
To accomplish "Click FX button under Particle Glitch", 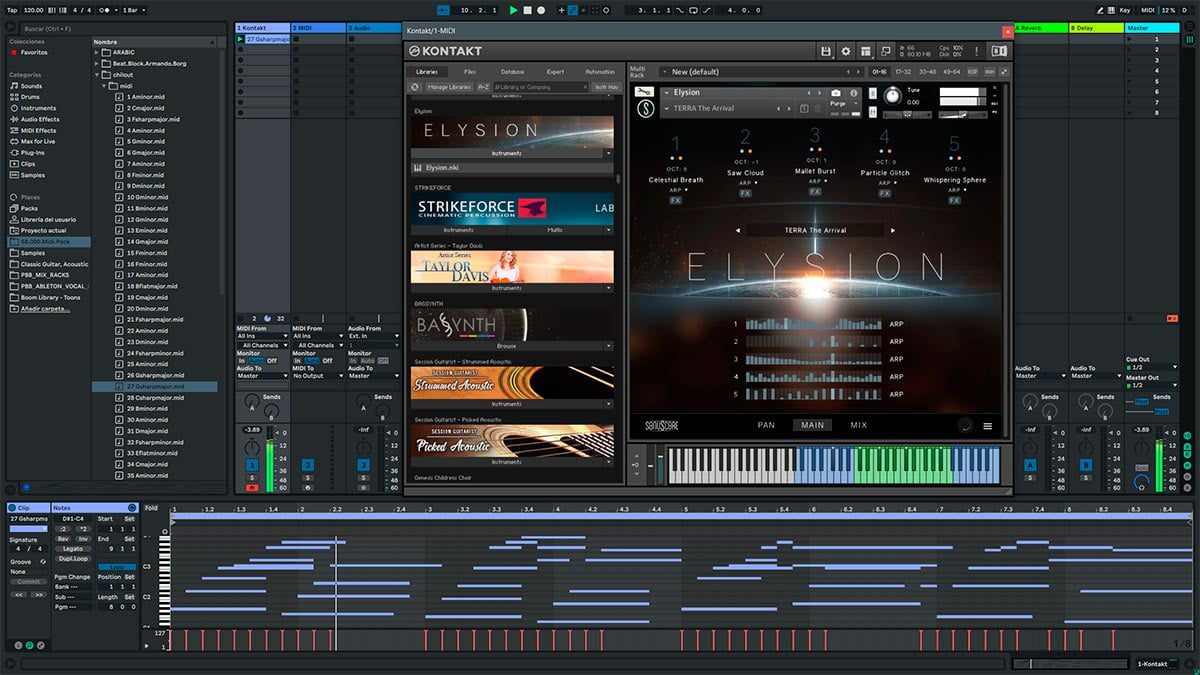I will pos(885,193).
